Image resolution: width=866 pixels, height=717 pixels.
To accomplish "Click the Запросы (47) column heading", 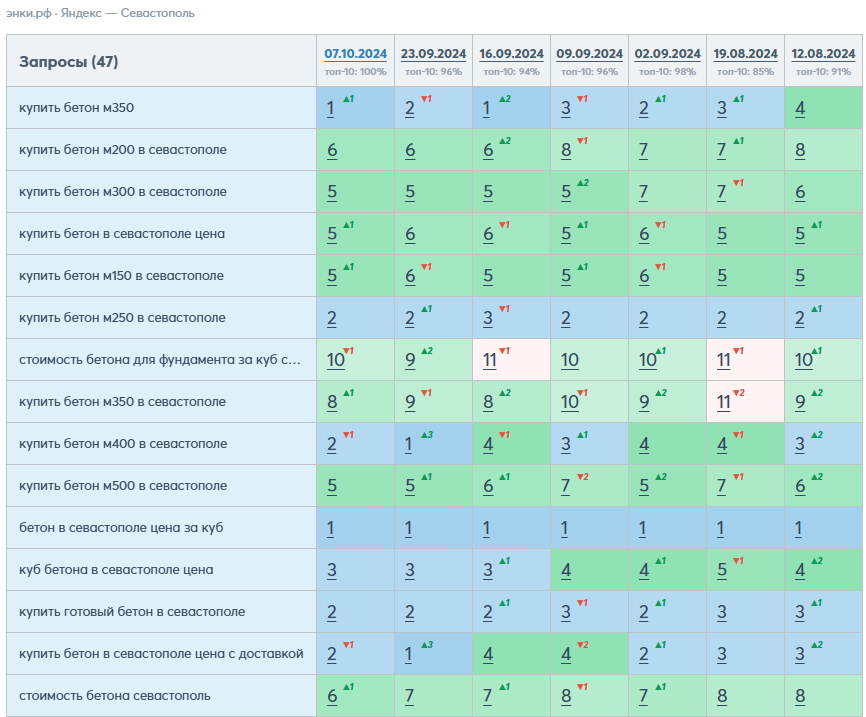I will click(x=68, y=61).
